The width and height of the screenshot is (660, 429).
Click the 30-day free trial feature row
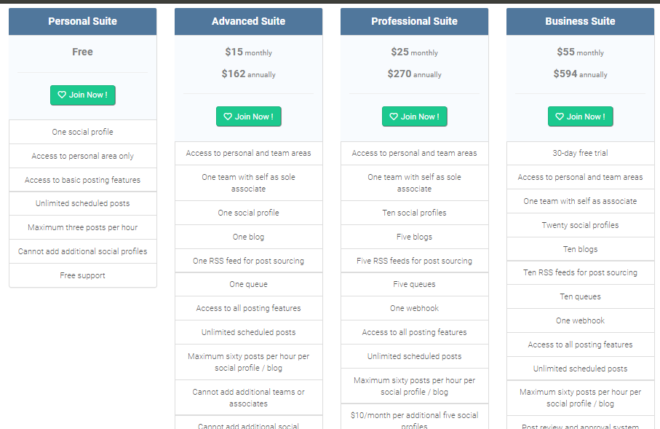(x=580, y=153)
